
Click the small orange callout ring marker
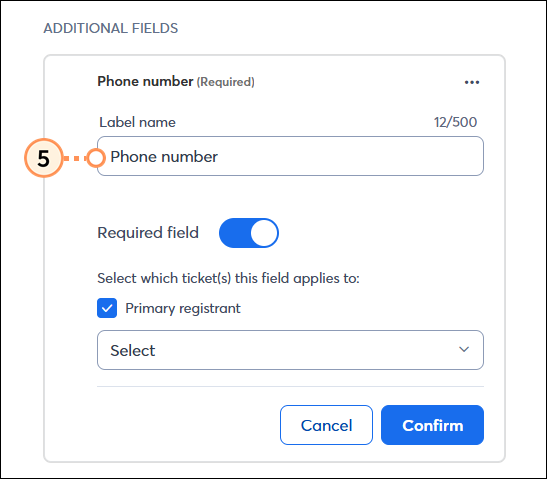coord(96,158)
